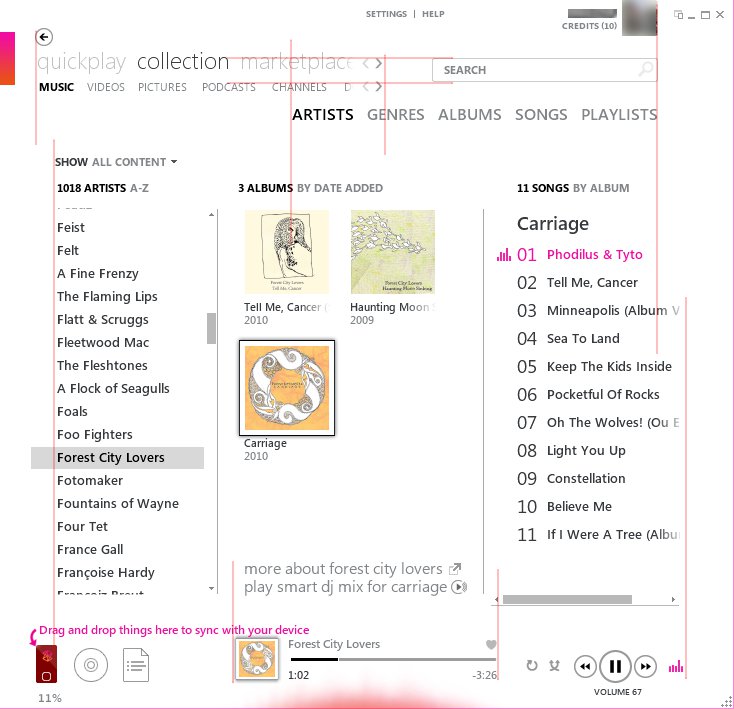The height and width of the screenshot is (709, 734).
Task: Click the artists list scroll up arrow
Action: [x=212, y=214]
